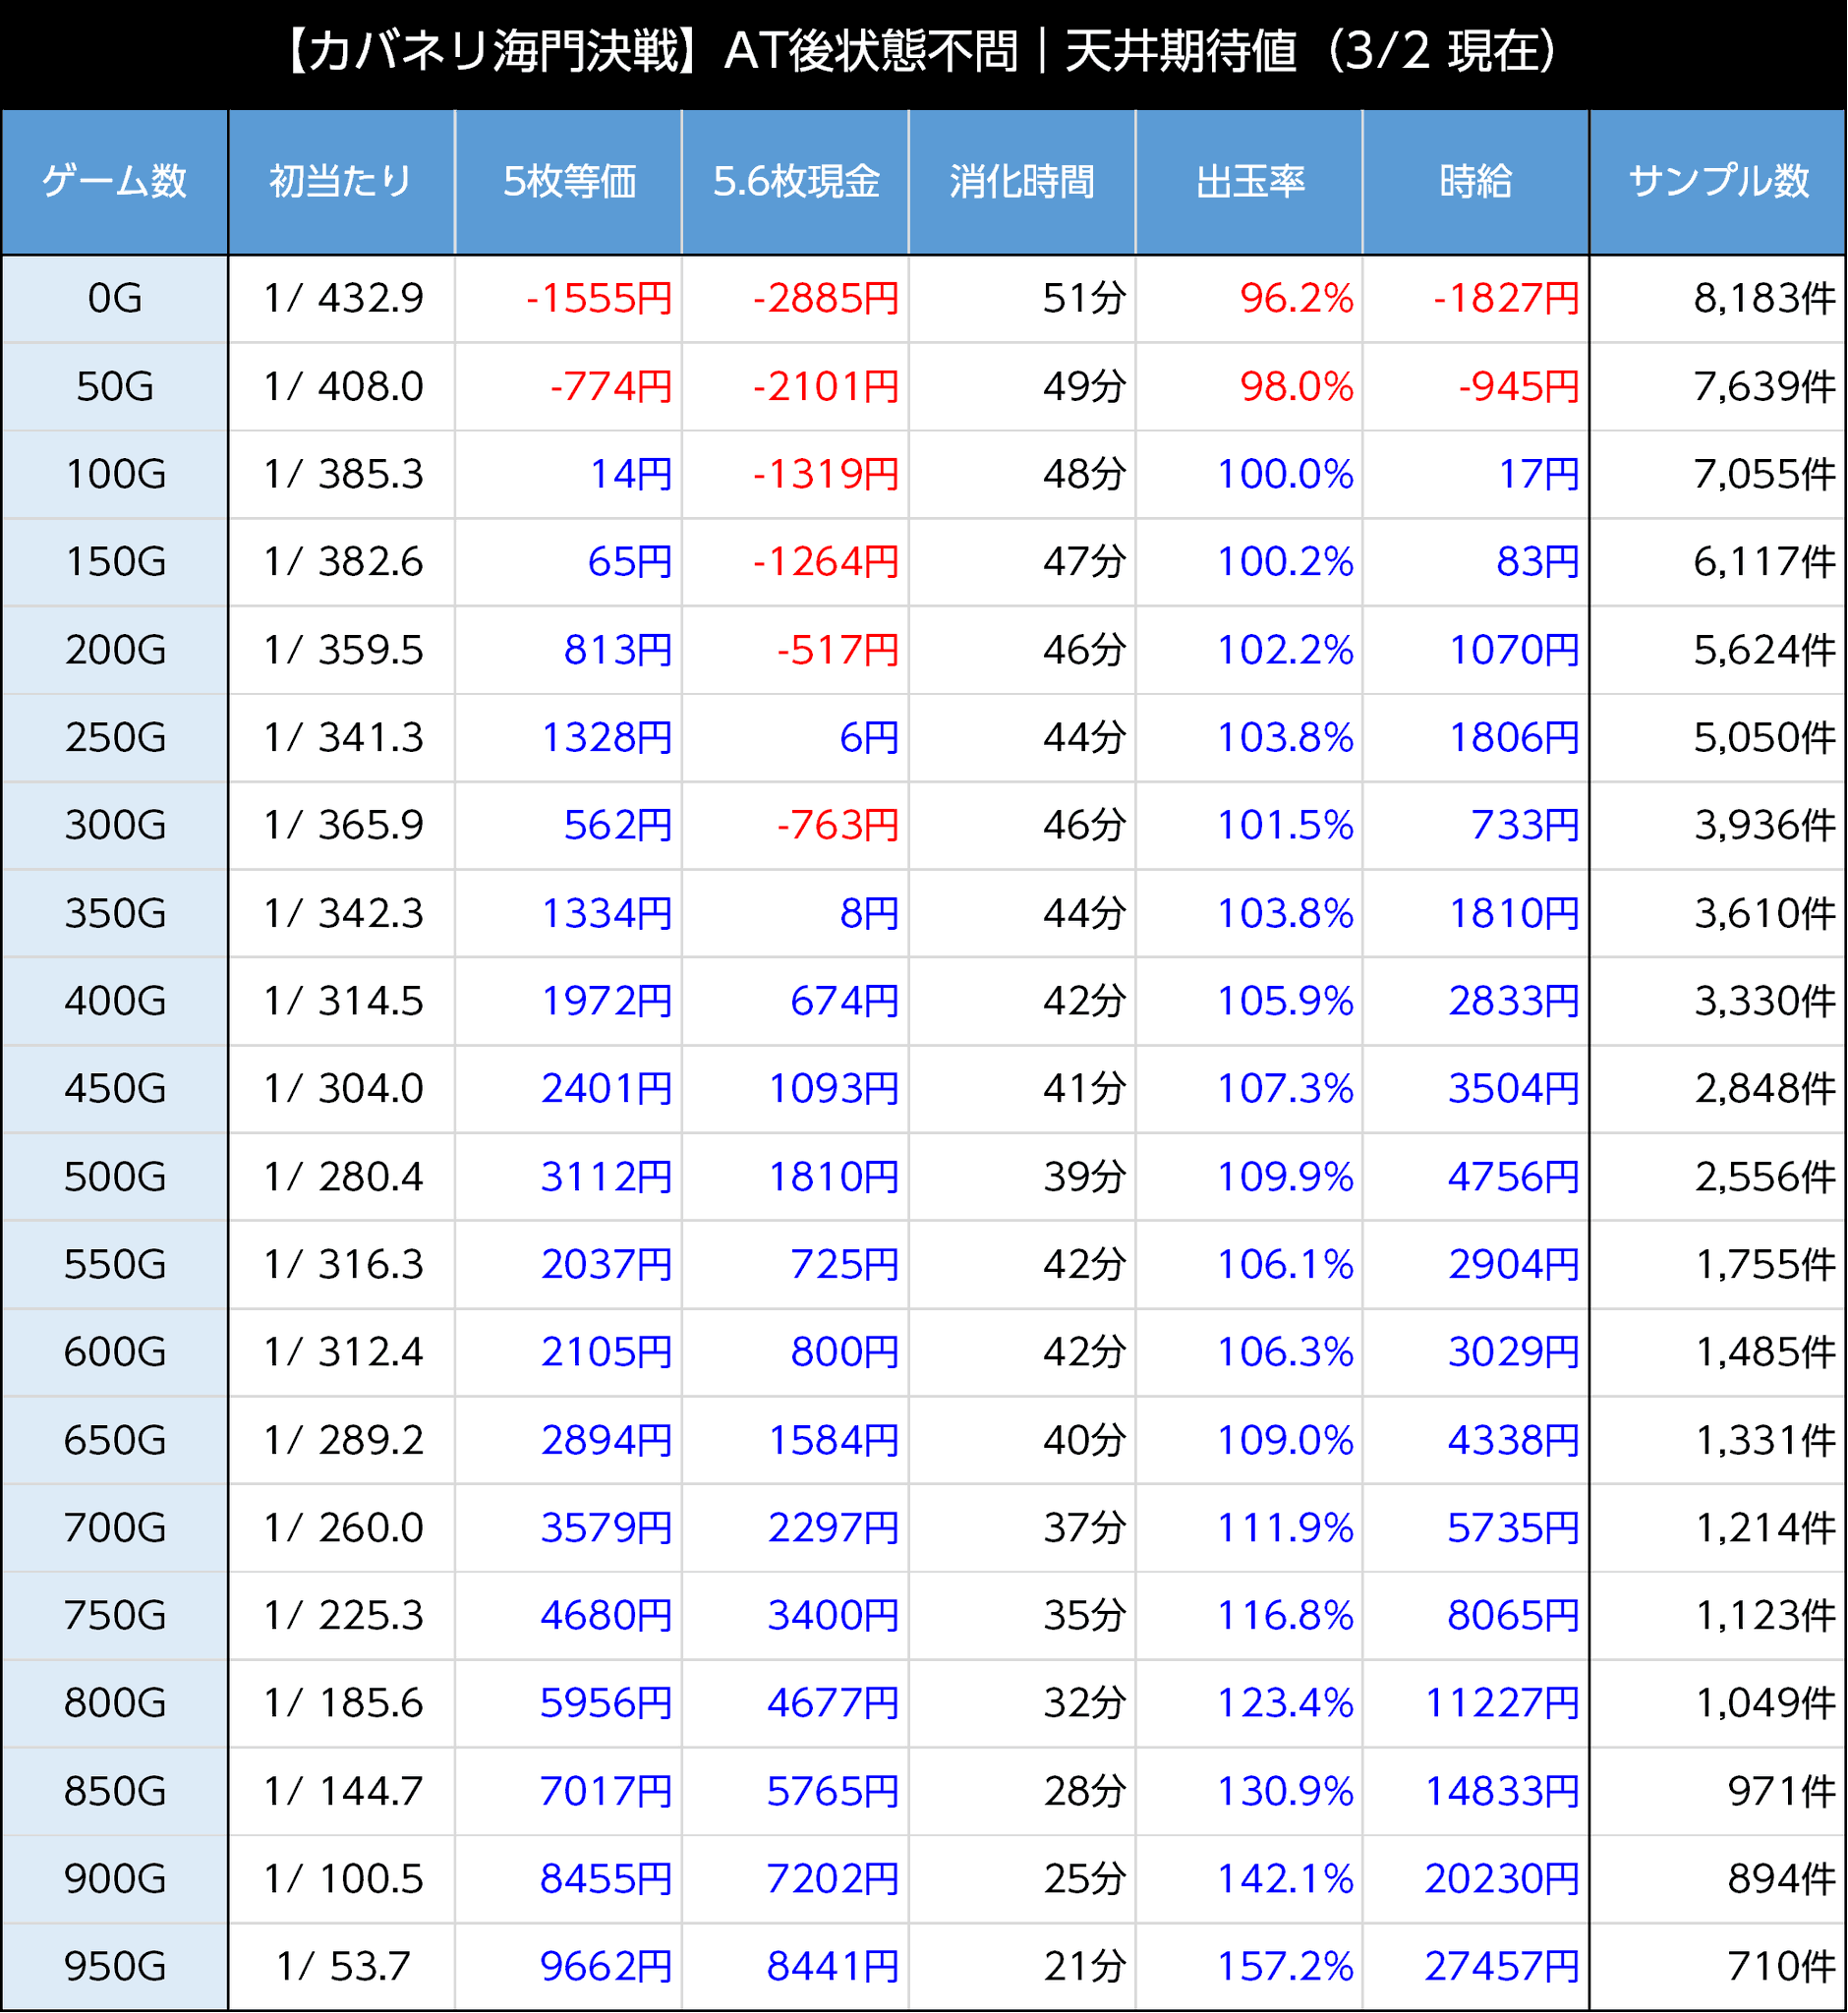
Task: Select the 4680円 value in 750G row
Action: click(x=605, y=1615)
